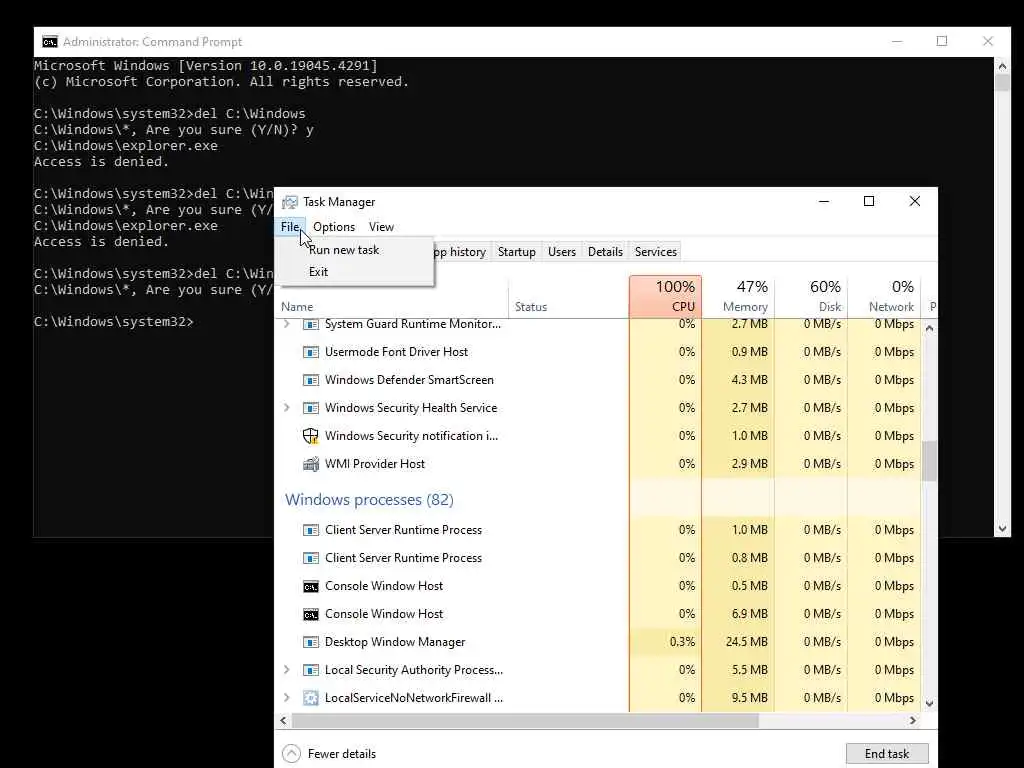Select Windows Security Health Service icon

click(311, 408)
